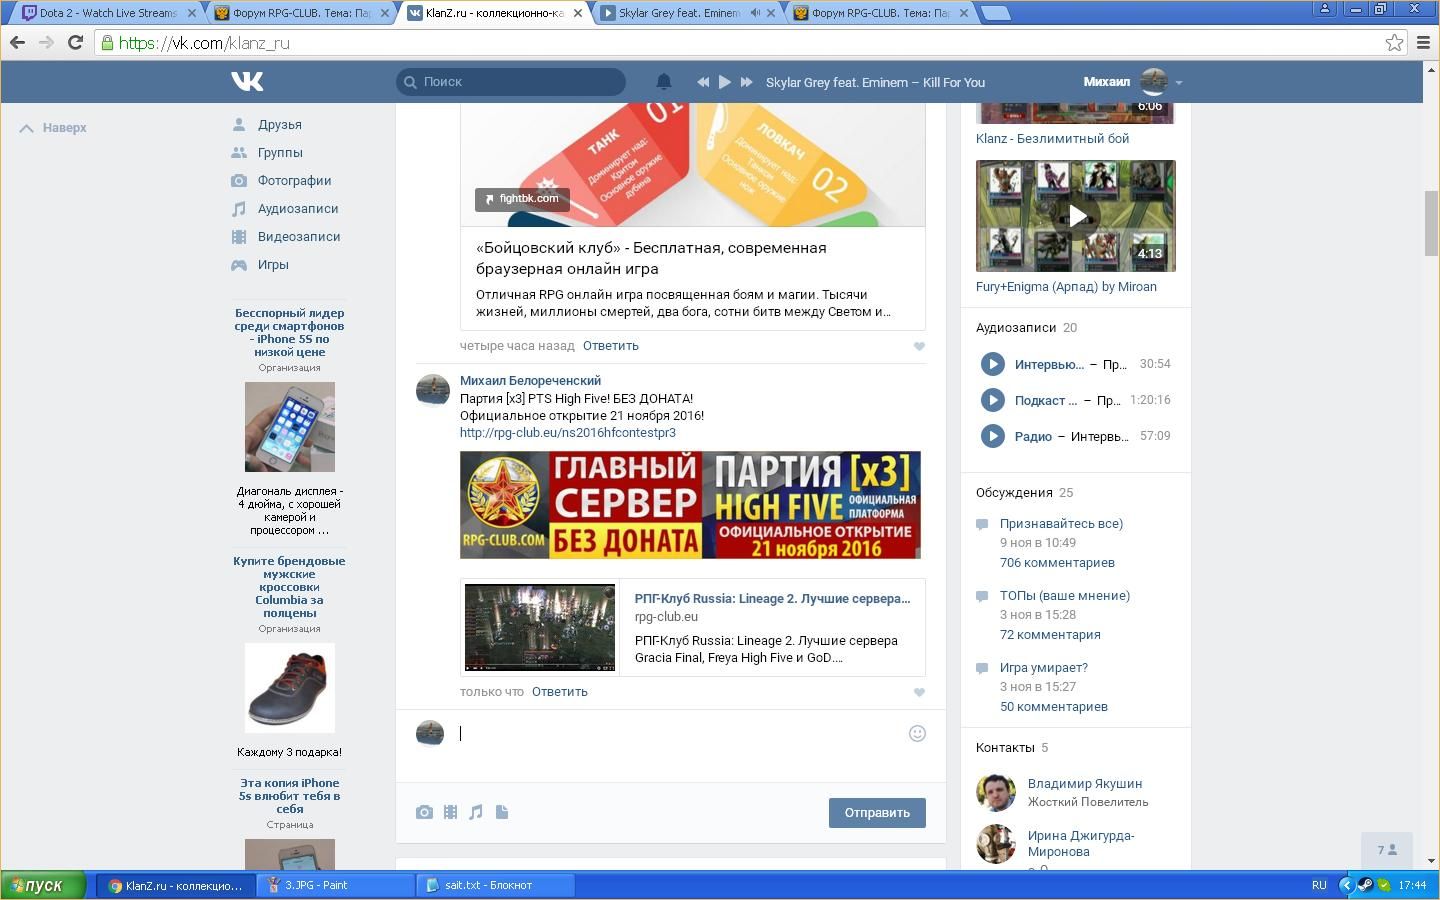Open the Chrome menu hamburger icon
This screenshot has width=1440, height=900.
[1424, 42]
